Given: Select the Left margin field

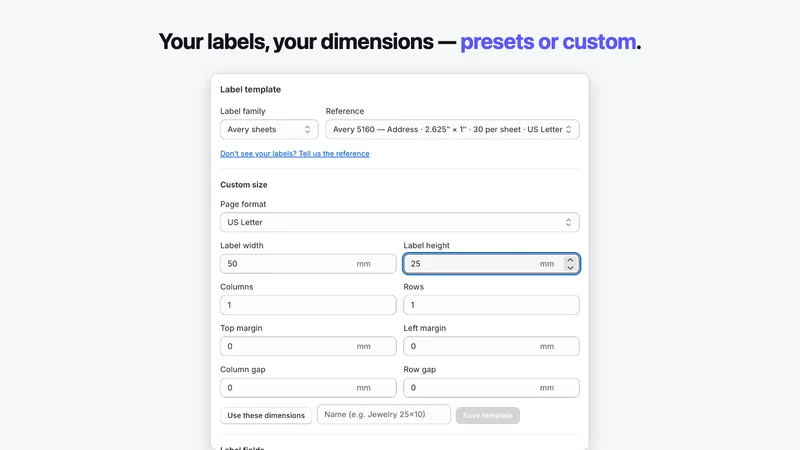Looking at the screenshot, I should [x=491, y=346].
